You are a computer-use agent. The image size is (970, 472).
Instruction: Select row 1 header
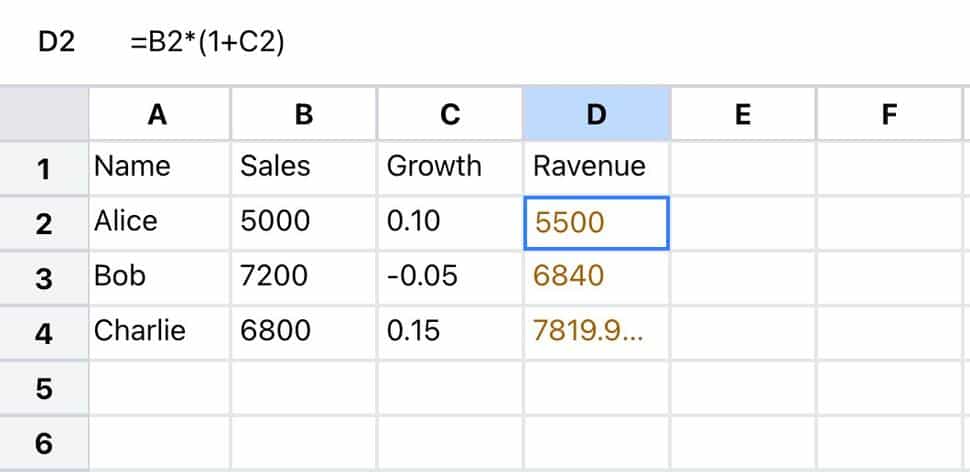pyautogui.click(x=44, y=167)
